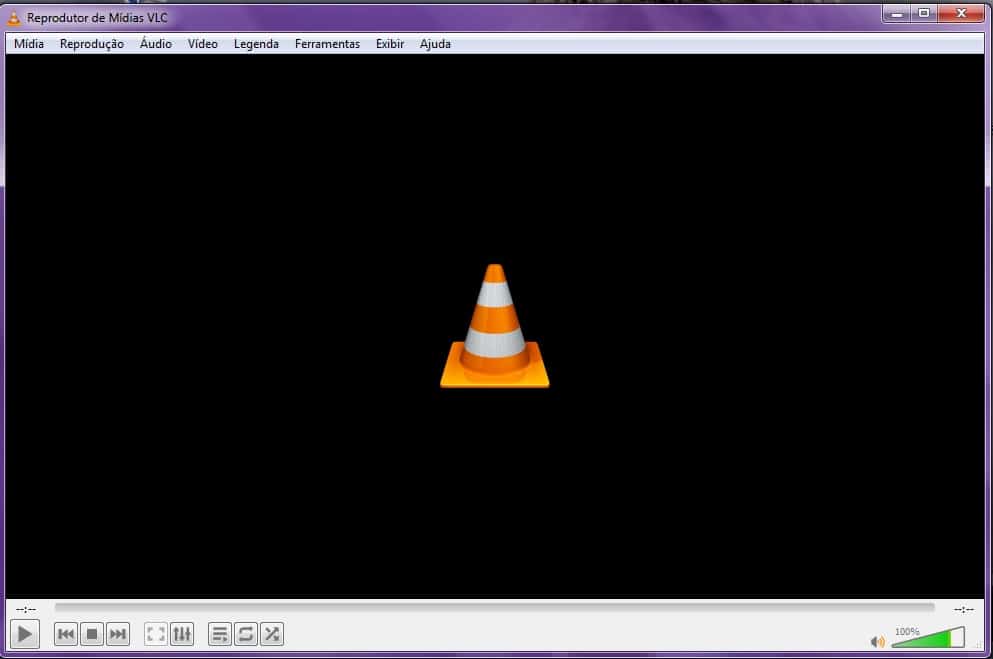Viewport: 993px width, 659px height.
Task: Open the Legenda menu
Action: [x=256, y=44]
